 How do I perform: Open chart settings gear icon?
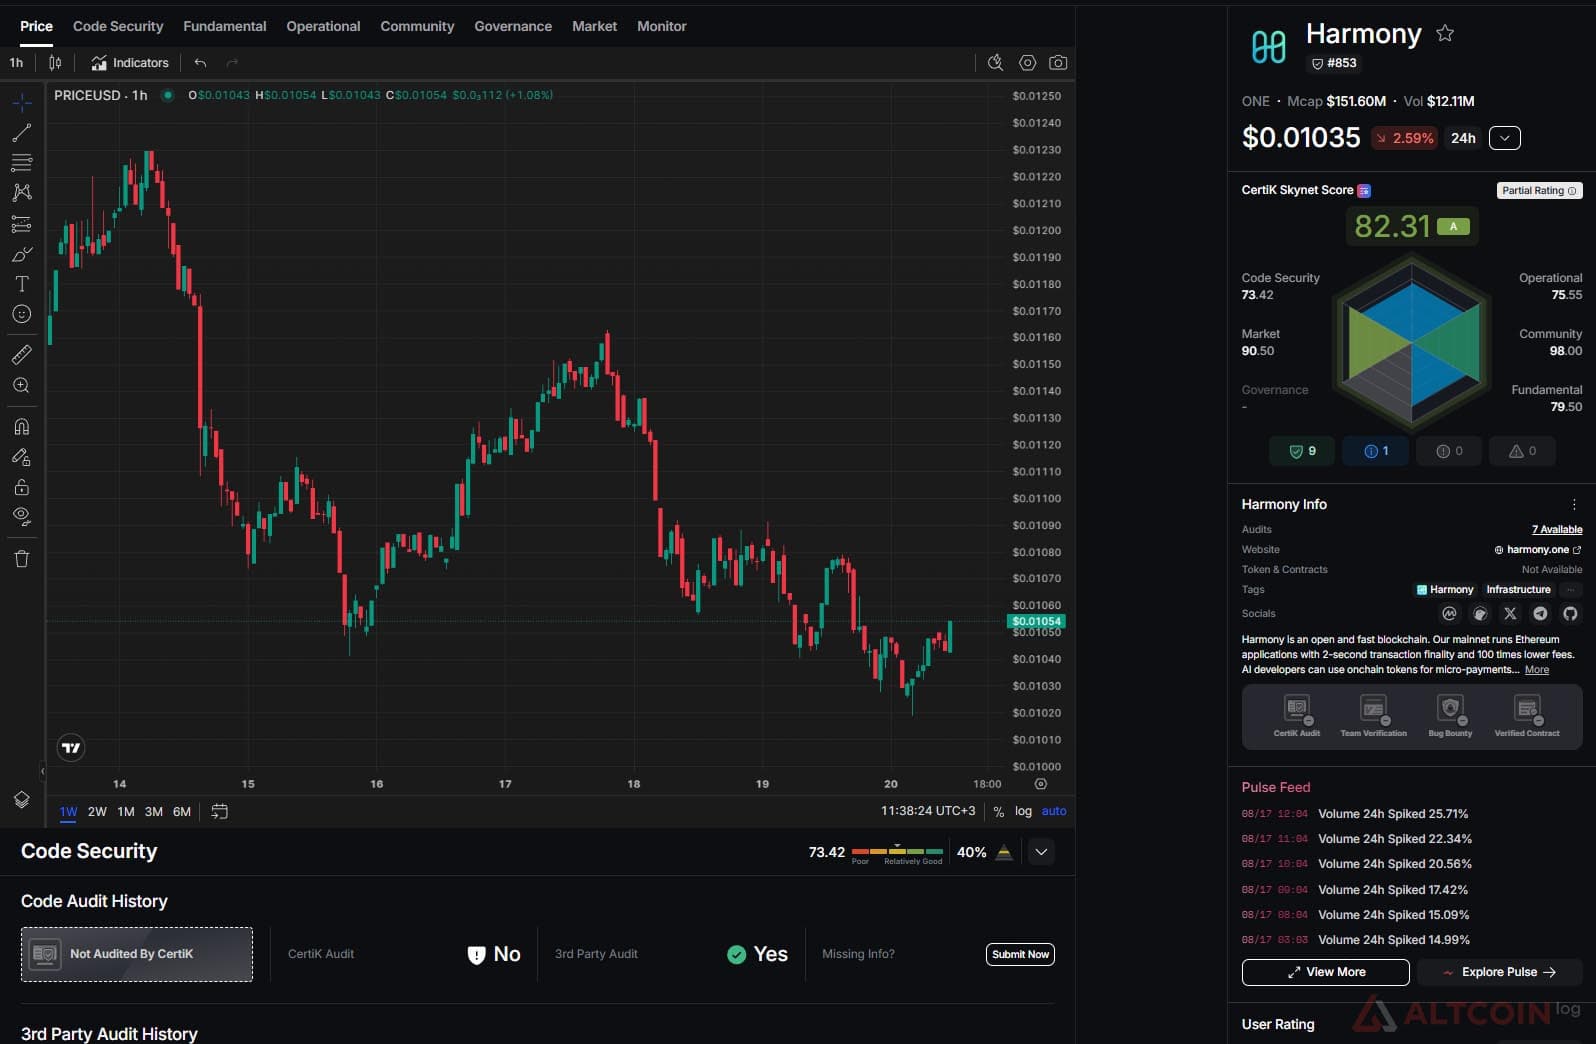1027,62
